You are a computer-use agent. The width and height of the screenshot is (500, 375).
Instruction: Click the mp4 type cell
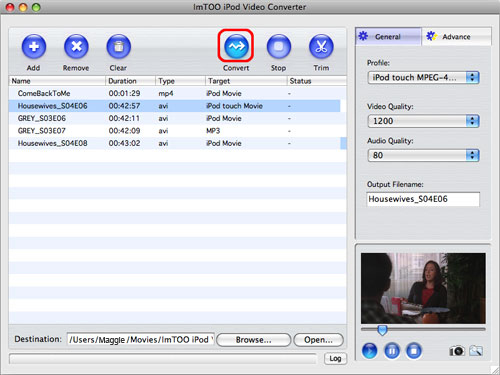coord(166,94)
